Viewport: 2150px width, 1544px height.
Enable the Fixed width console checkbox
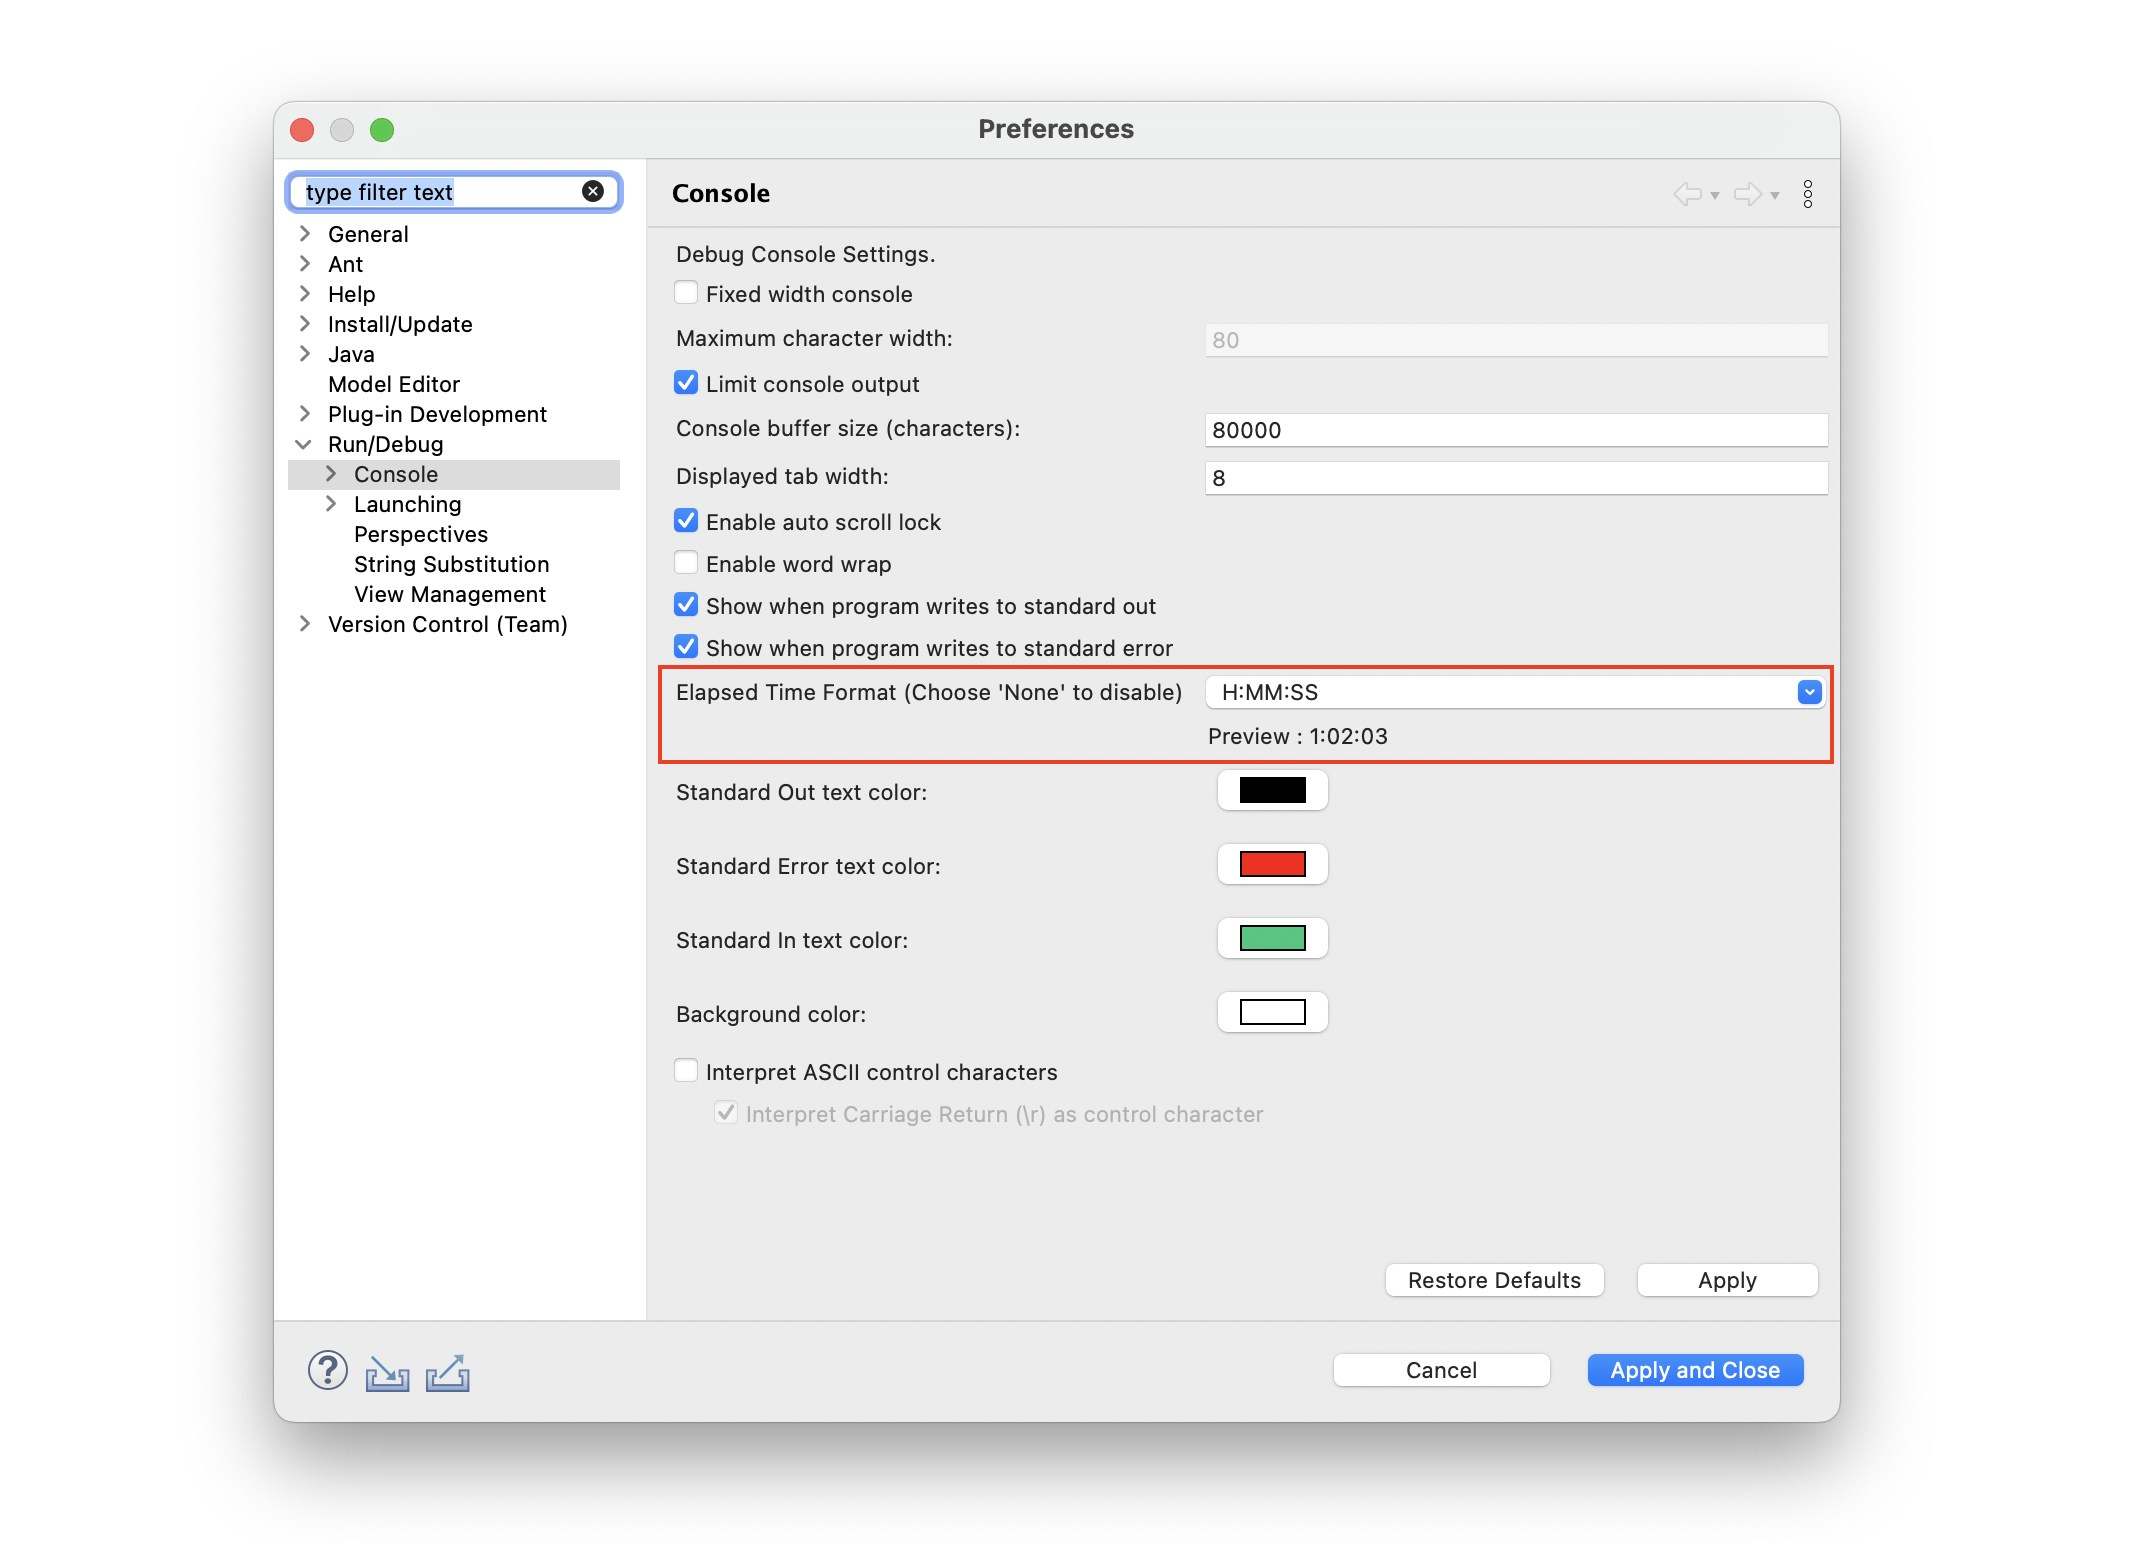click(x=686, y=292)
